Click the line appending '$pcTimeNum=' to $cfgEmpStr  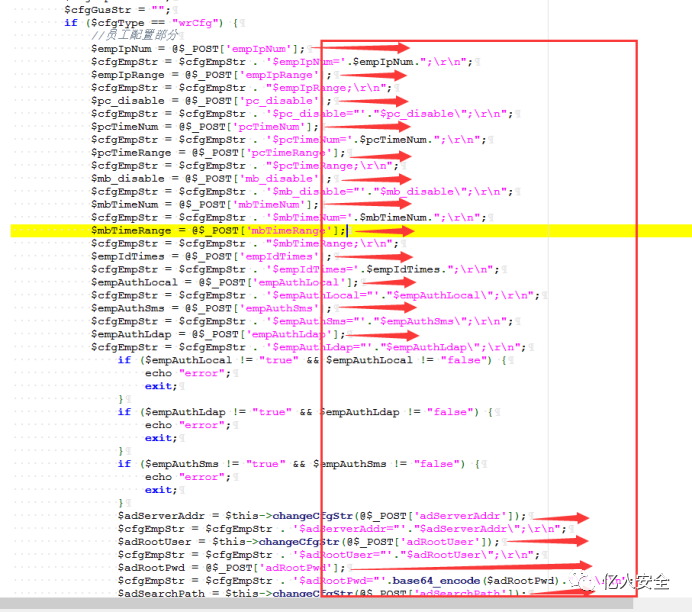pos(288,139)
